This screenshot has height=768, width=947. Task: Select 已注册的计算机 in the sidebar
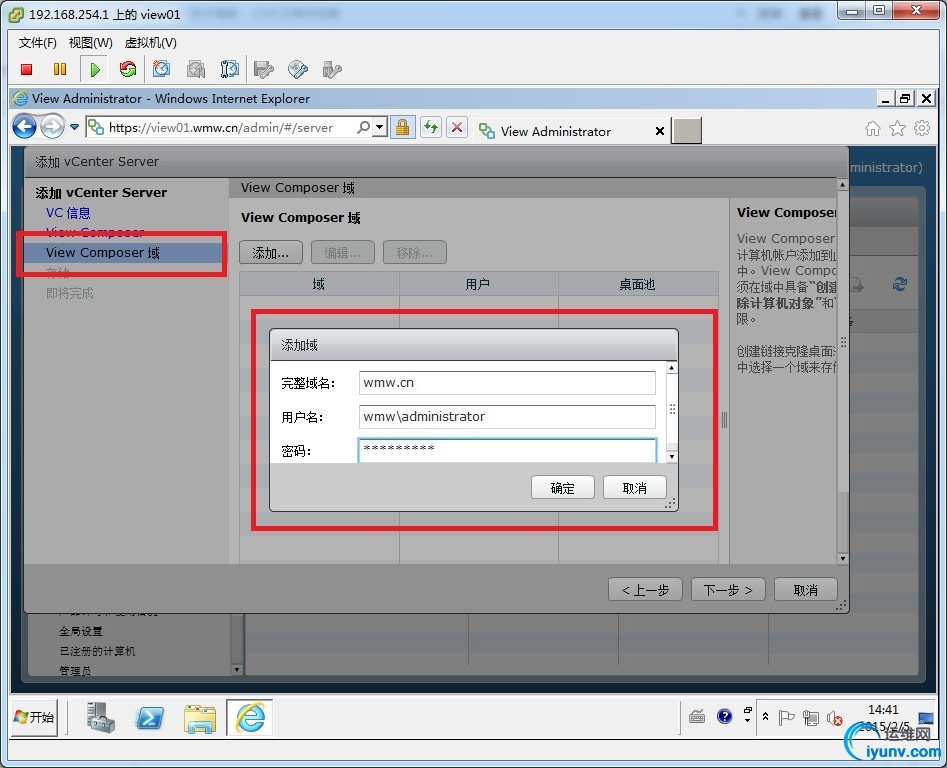tap(97, 651)
